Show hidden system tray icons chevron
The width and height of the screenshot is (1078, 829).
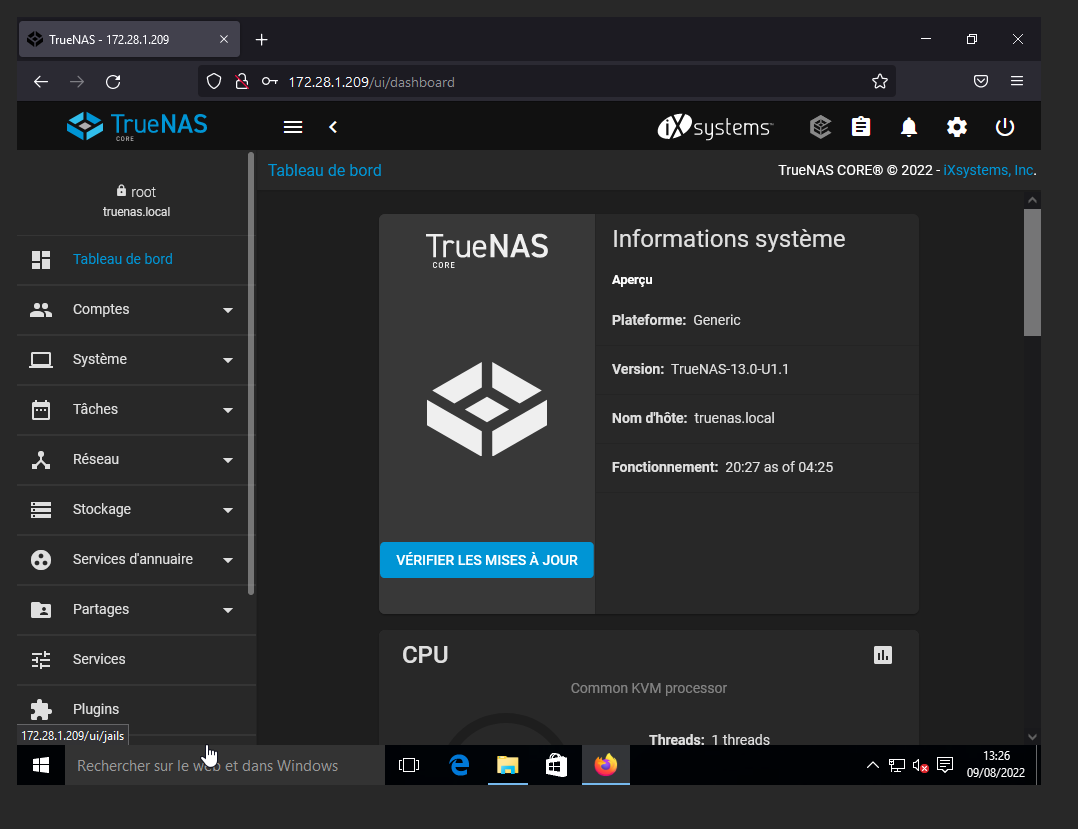point(872,765)
